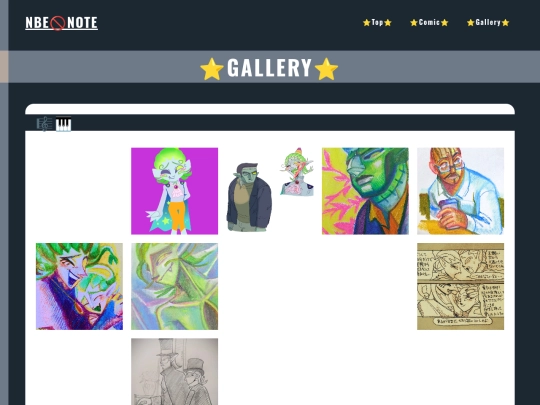Open the purple background elf girl artwork

(x=174, y=191)
